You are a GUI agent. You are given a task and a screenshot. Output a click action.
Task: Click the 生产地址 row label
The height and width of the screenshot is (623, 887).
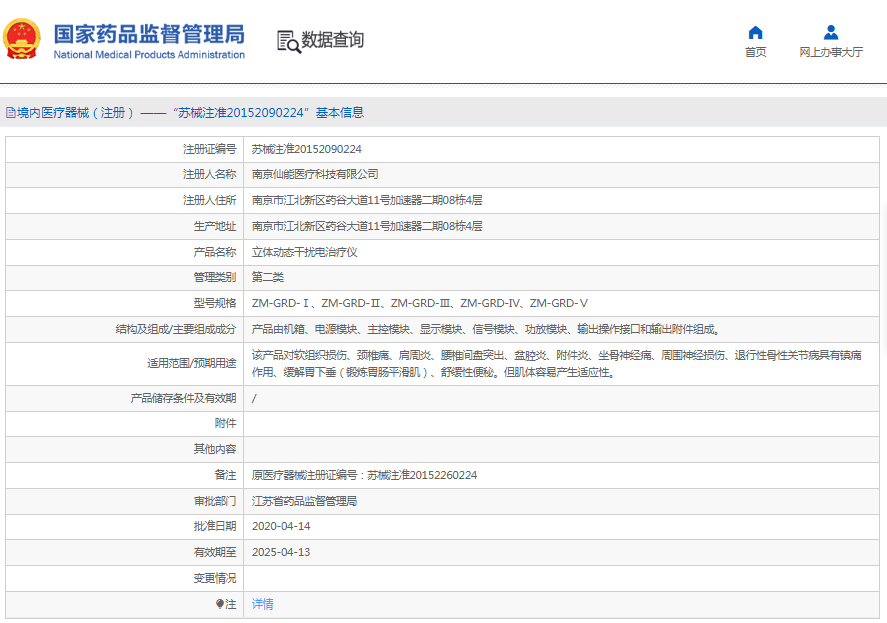(215, 226)
